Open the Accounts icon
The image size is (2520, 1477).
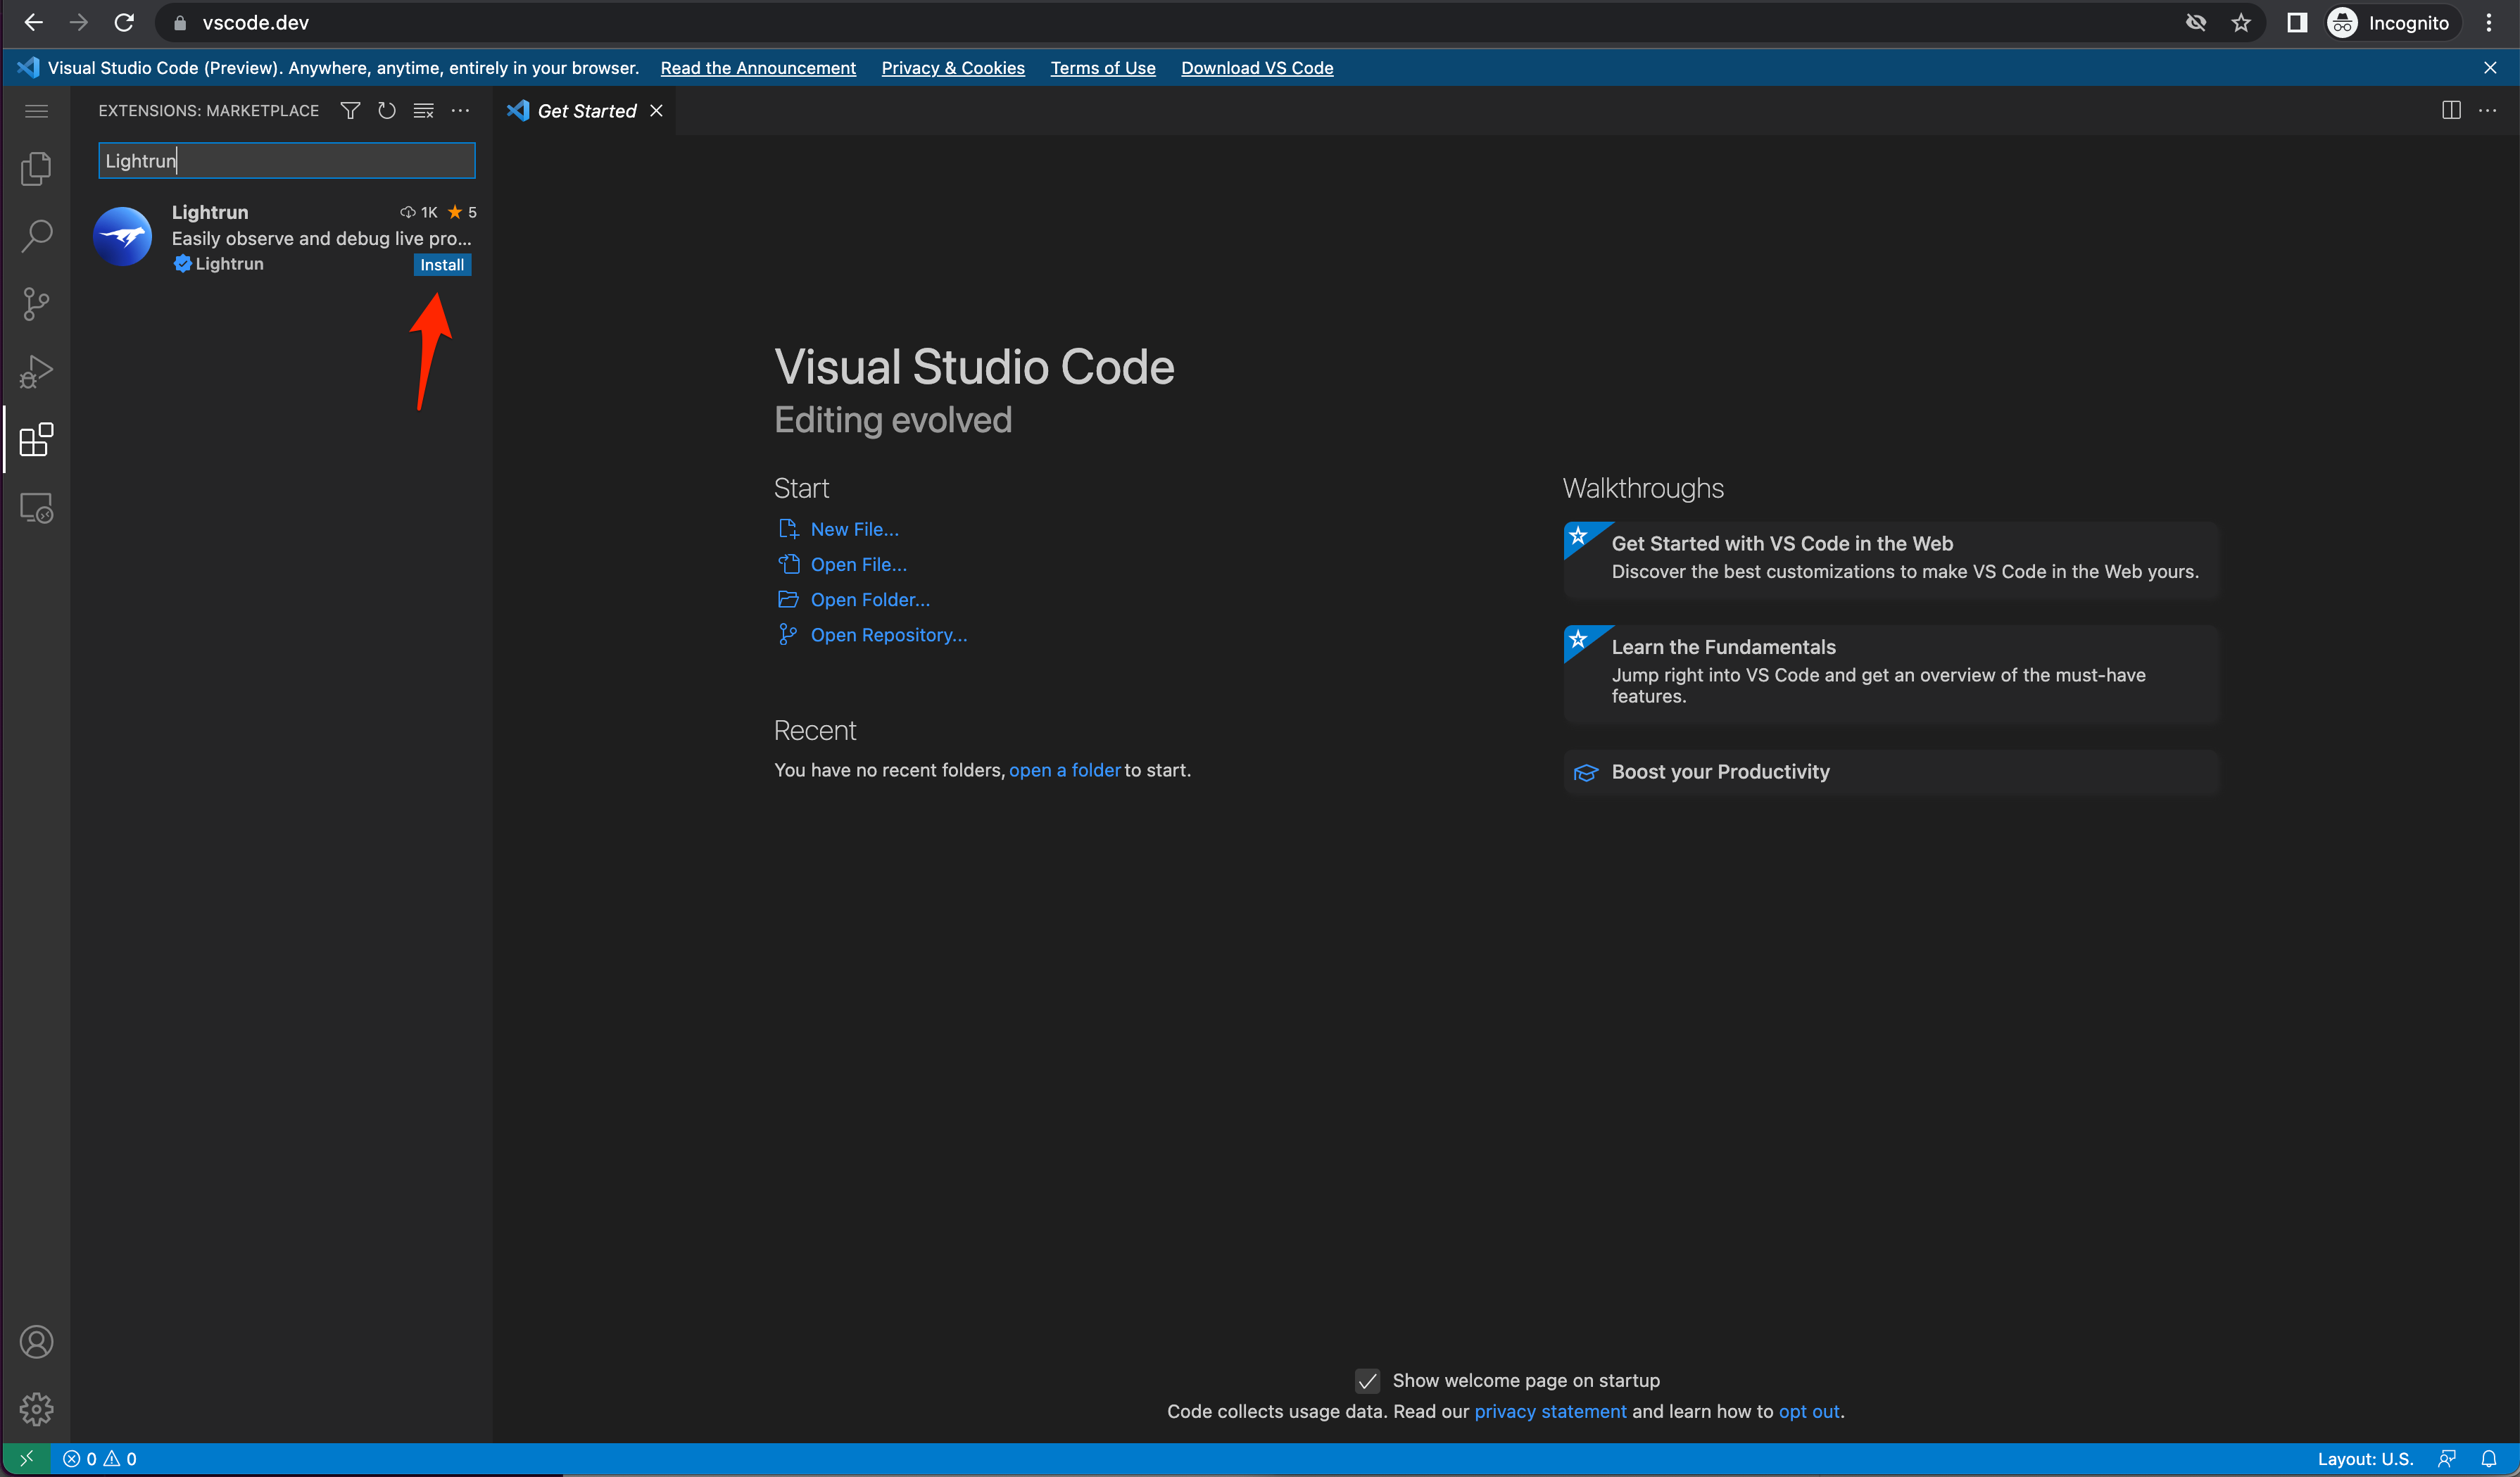point(36,1341)
